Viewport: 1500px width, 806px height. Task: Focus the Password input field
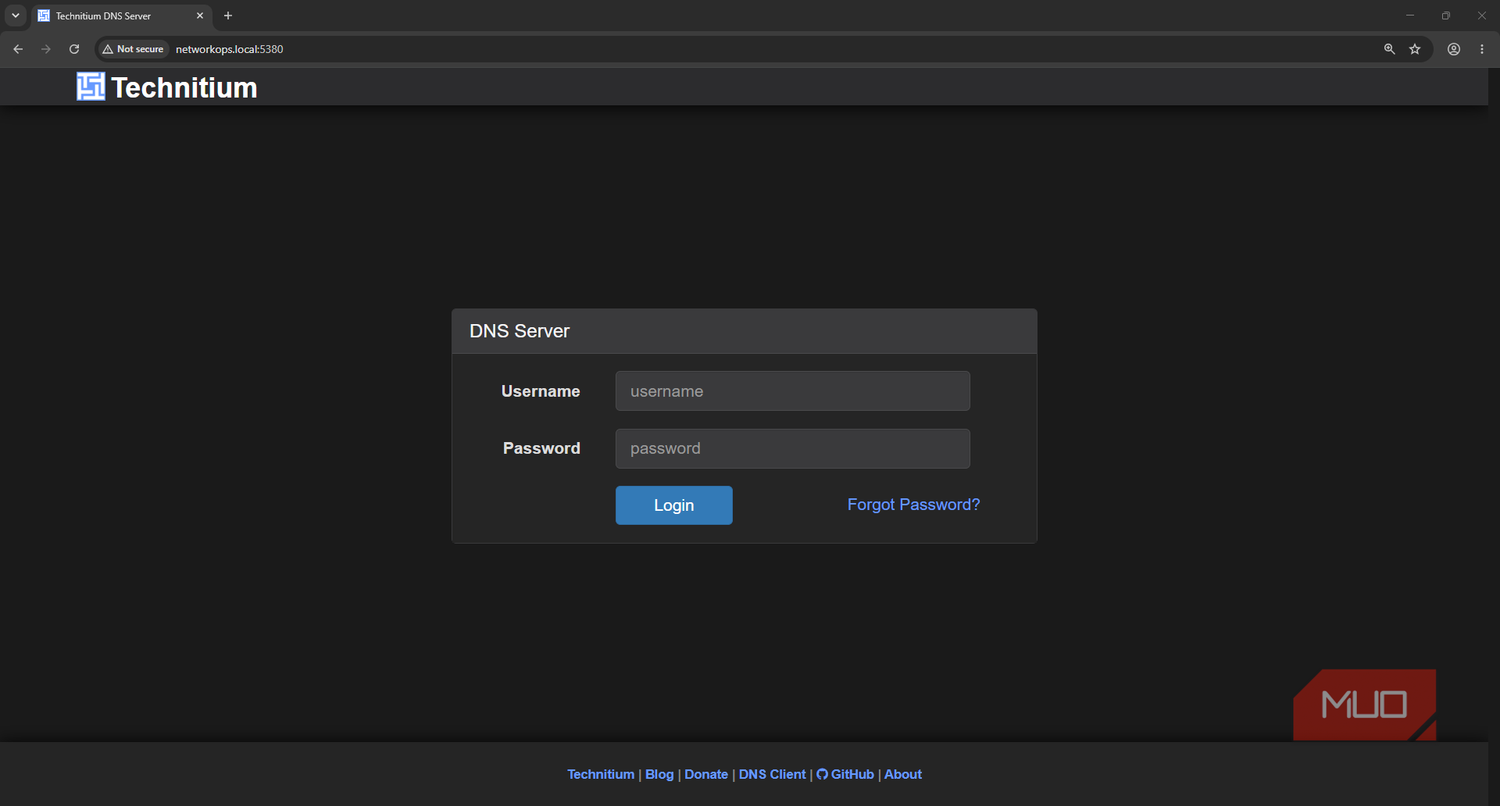pos(792,448)
